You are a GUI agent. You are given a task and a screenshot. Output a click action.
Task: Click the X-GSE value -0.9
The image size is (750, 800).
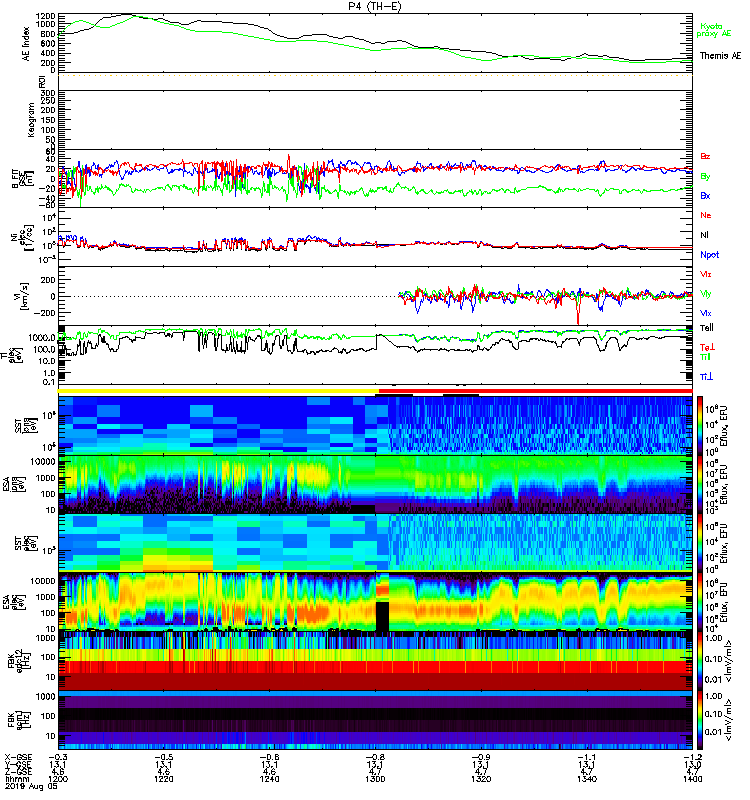(481, 758)
